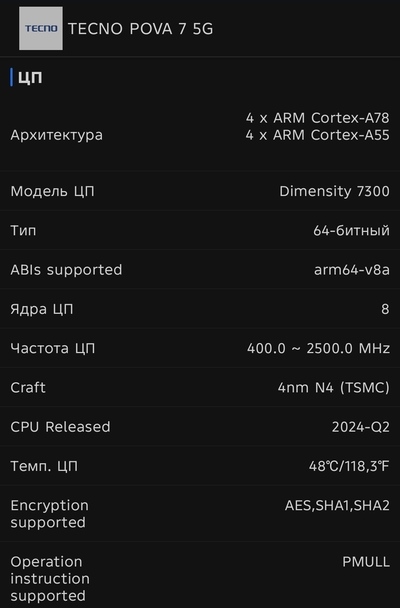Select the ABIs supported row

(200, 269)
